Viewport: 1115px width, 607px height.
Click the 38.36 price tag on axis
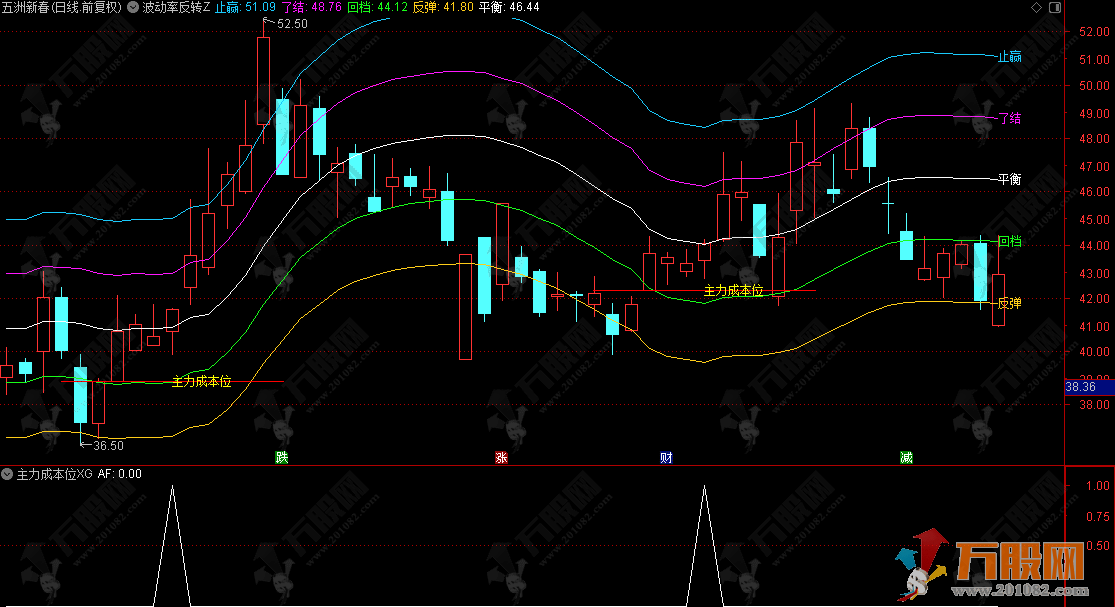click(1082, 386)
